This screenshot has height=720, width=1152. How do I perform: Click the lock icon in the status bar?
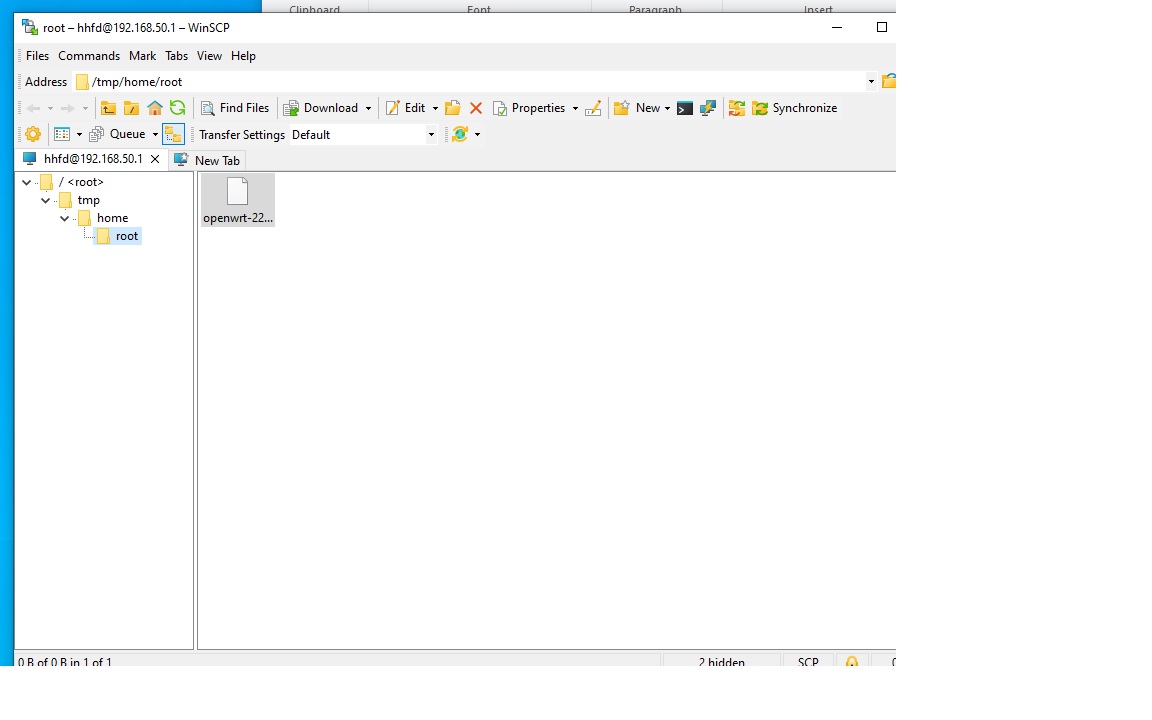click(853, 662)
